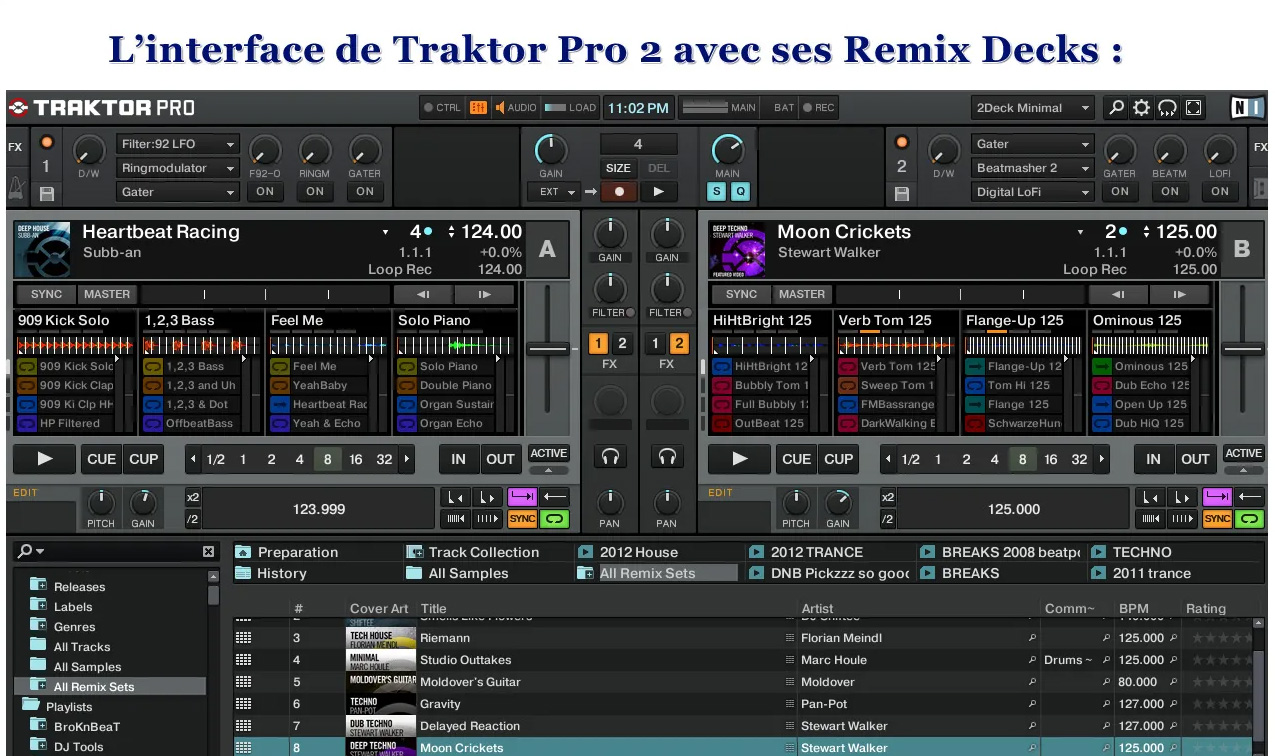1275x756 pixels.
Task: Open Ringmodulator effect dropdown
Action: click(178, 168)
